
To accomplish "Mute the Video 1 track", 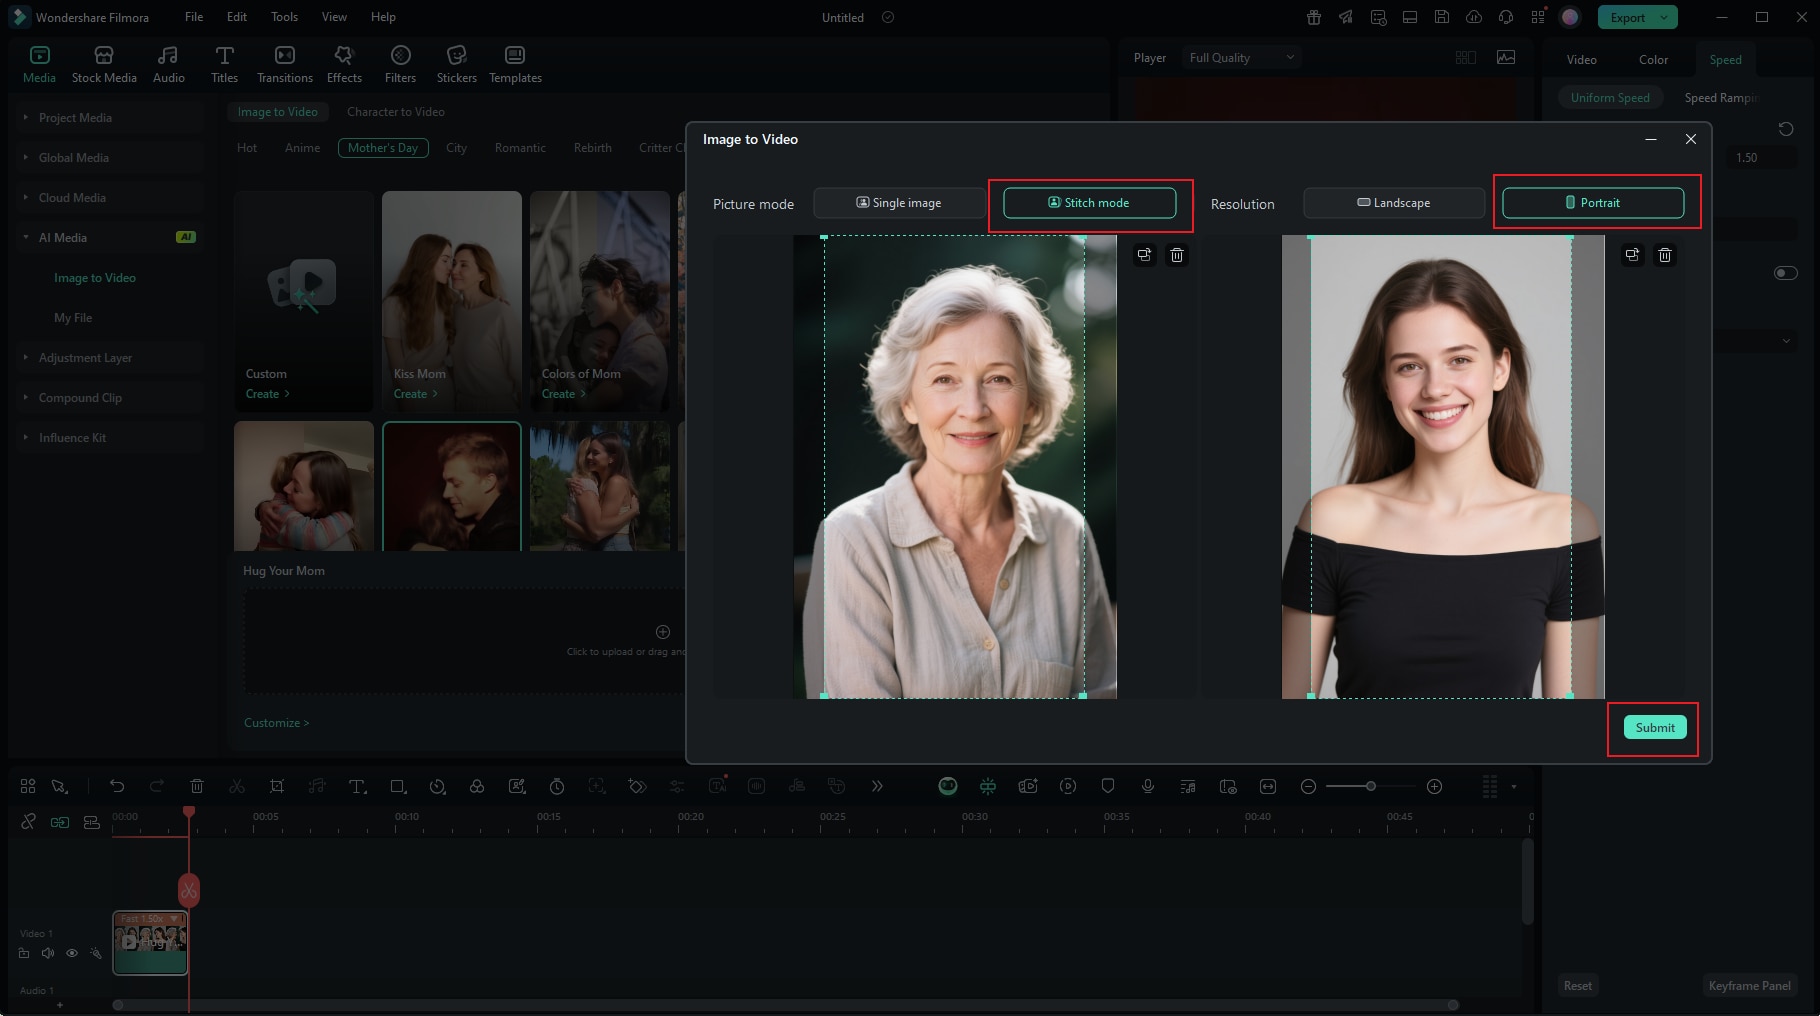I will [48, 953].
